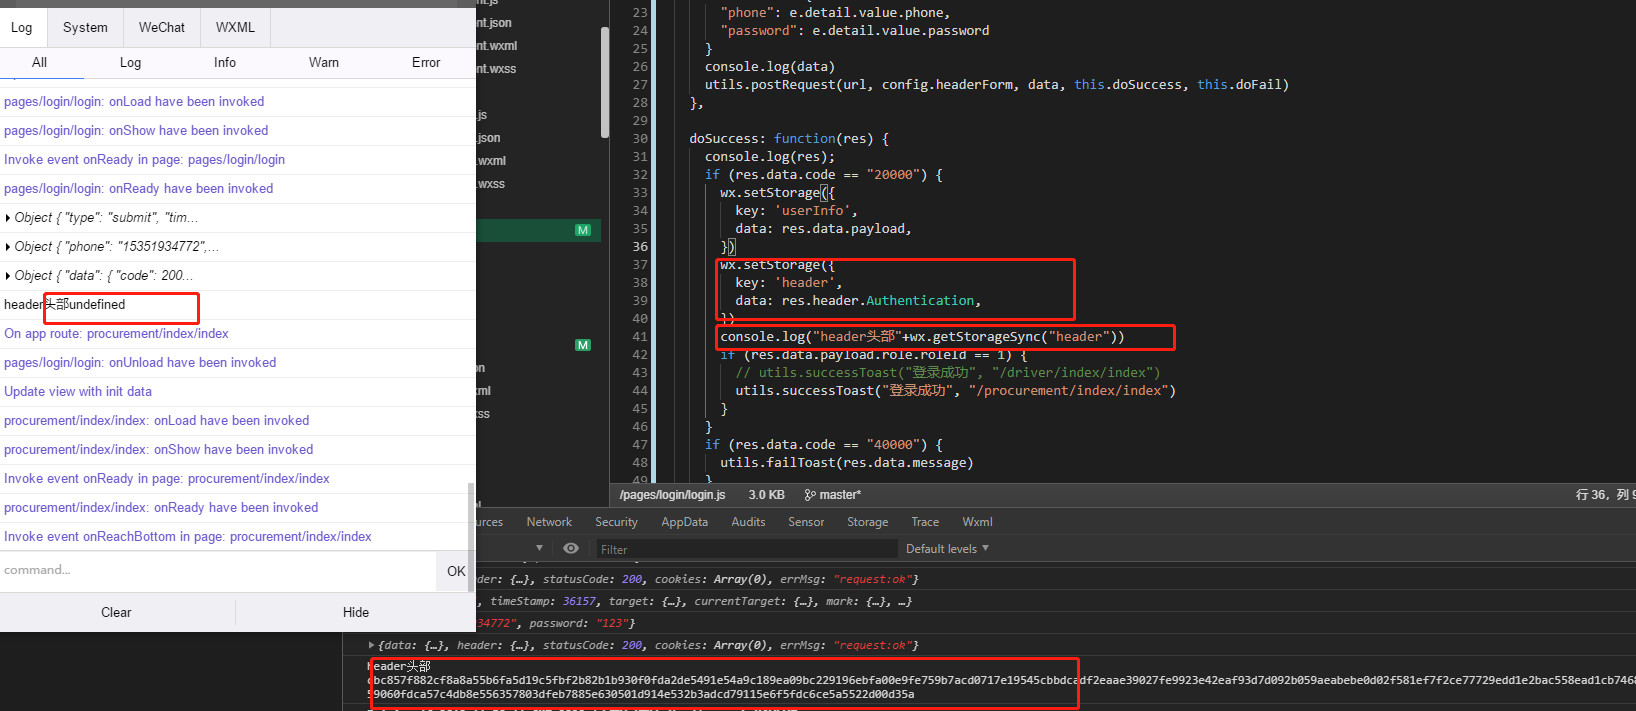Click the M badge on the highlighted file row
Screen dimensions: 1636x711
click(583, 230)
